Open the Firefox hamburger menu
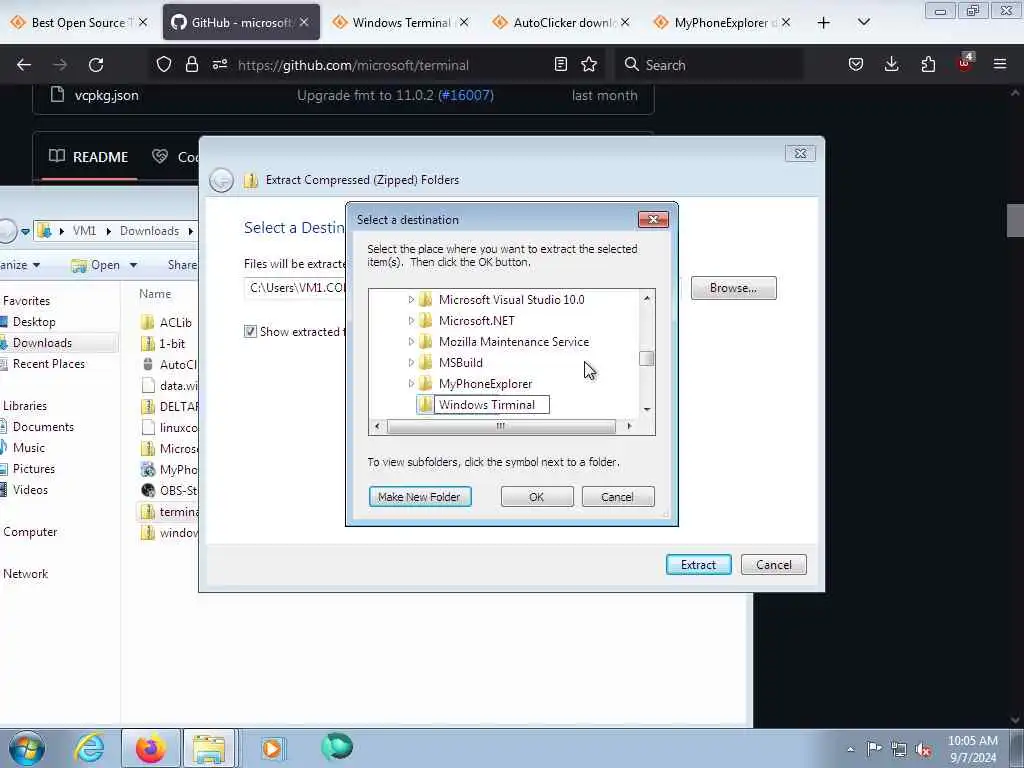This screenshot has height=768, width=1024. coord(1000,65)
